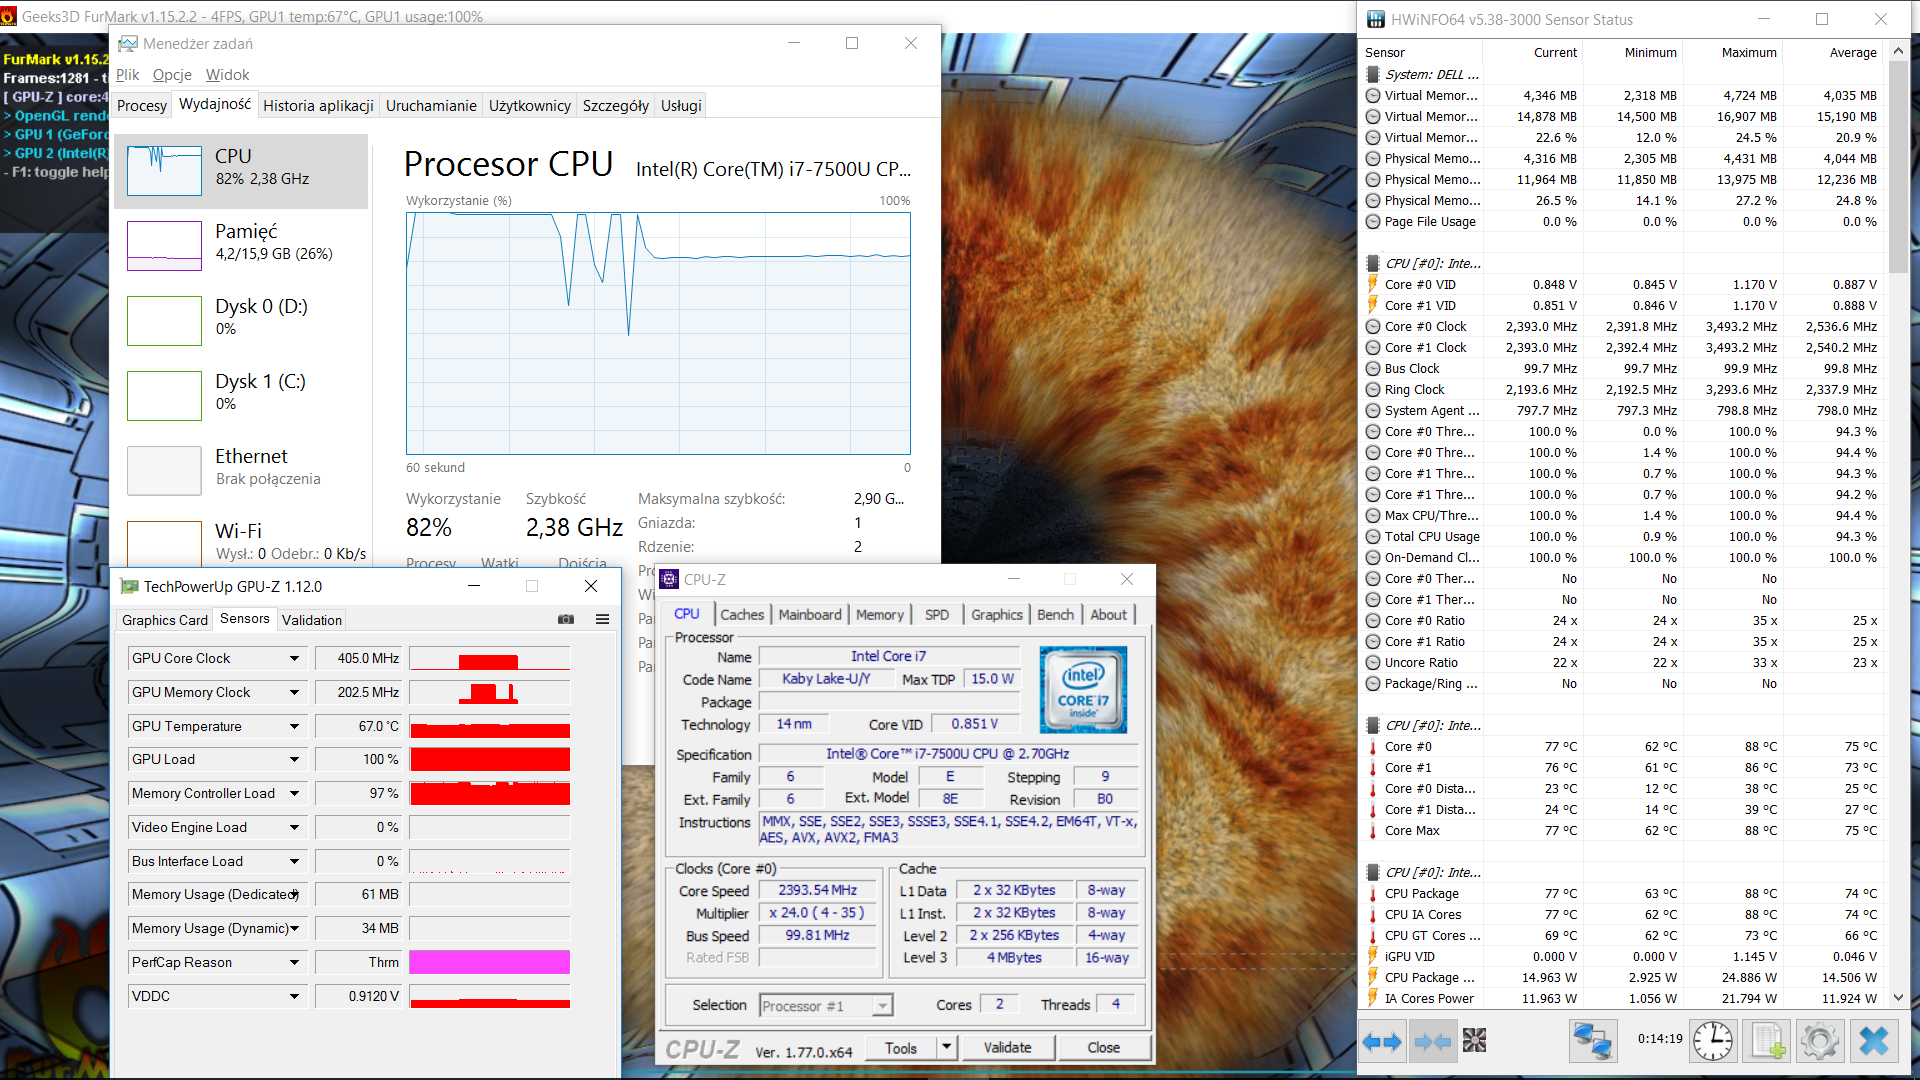The image size is (1920, 1080).
Task: Click the TechPowerUp GPU-Z title bar icon
Action: (x=129, y=587)
